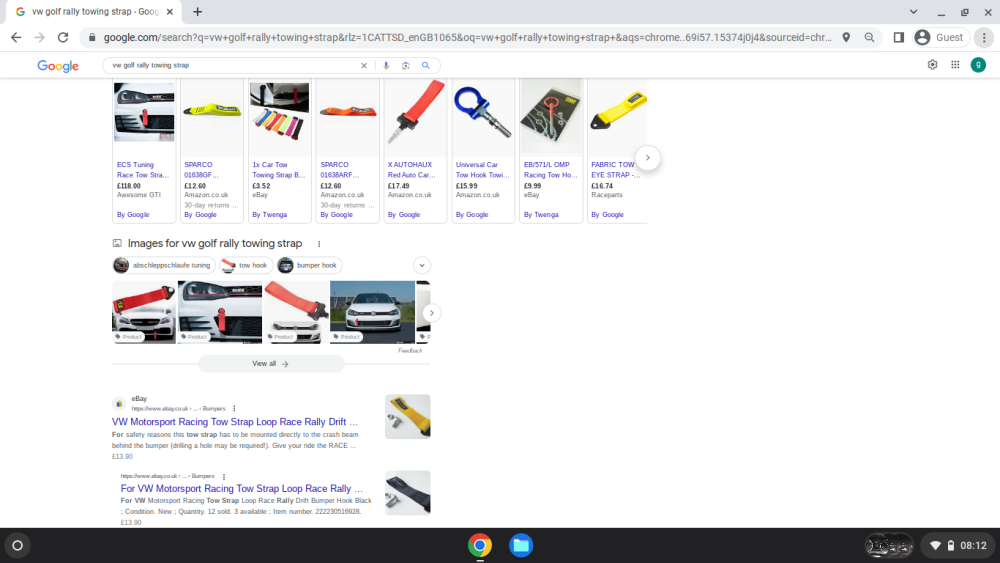Show next shopping products arrow

[x=647, y=157]
